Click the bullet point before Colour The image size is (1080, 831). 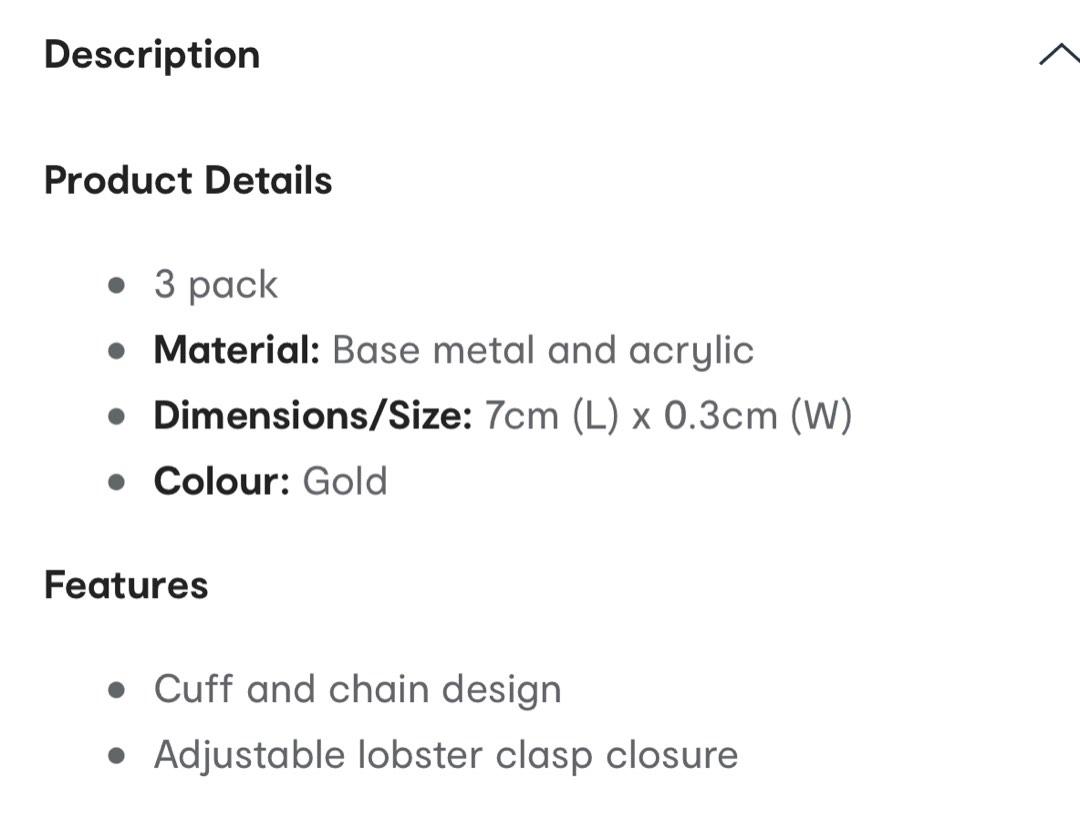118,482
